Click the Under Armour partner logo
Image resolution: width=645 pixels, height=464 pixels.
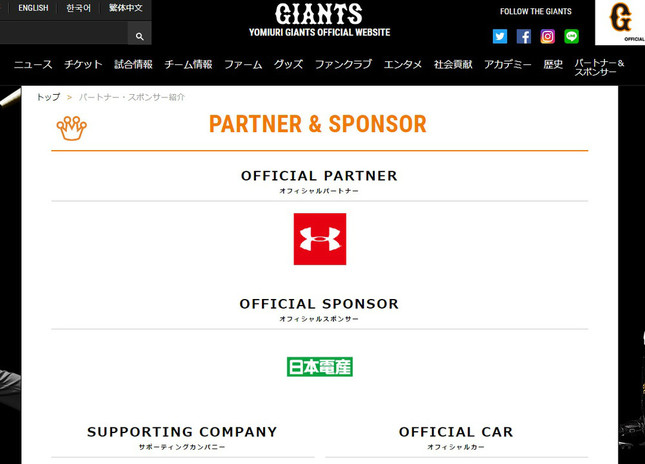pos(320,239)
